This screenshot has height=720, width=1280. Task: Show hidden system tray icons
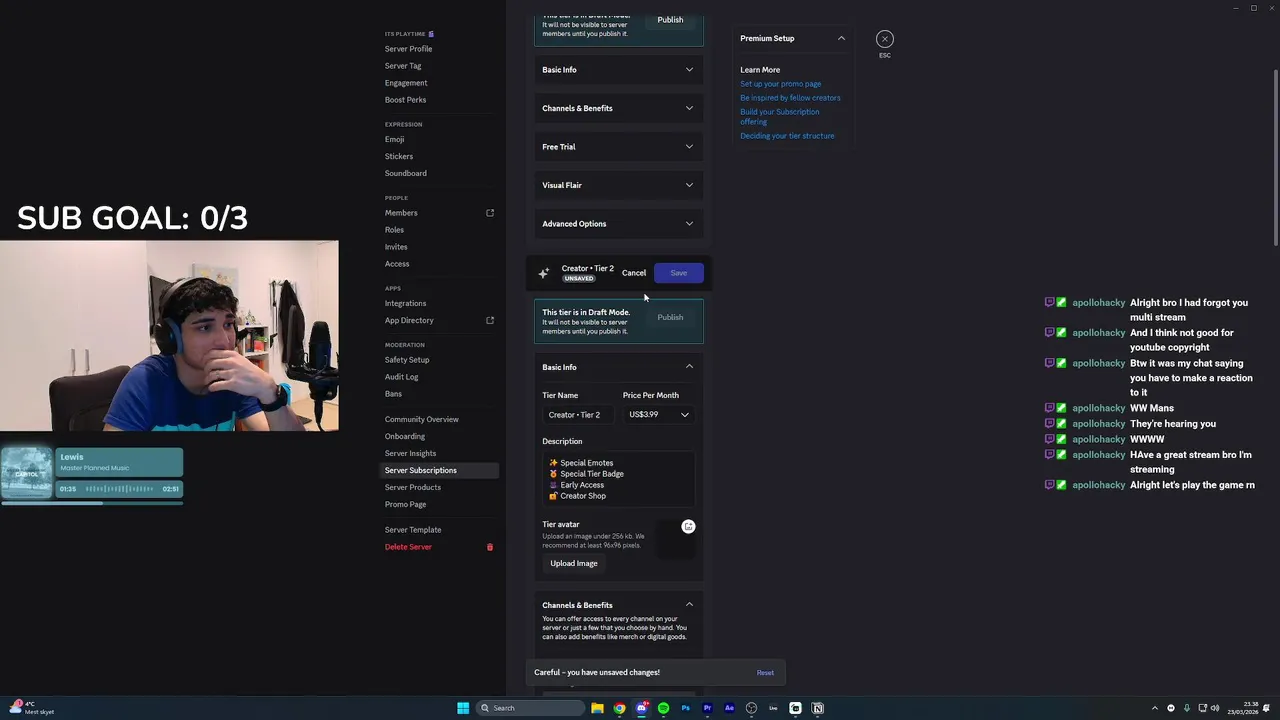pos(1154,708)
